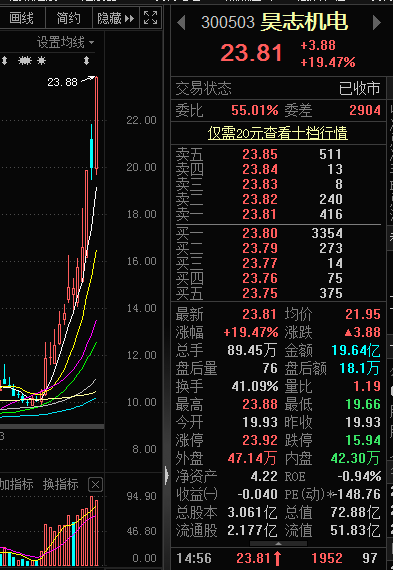
Task: Go to previous stock with left arrow
Action: 181,23
